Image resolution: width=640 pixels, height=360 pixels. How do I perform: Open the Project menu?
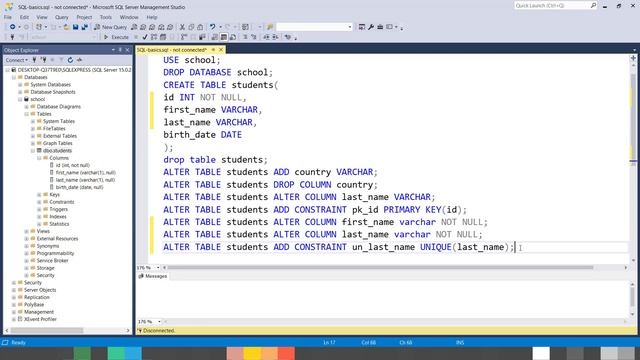[84, 17]
